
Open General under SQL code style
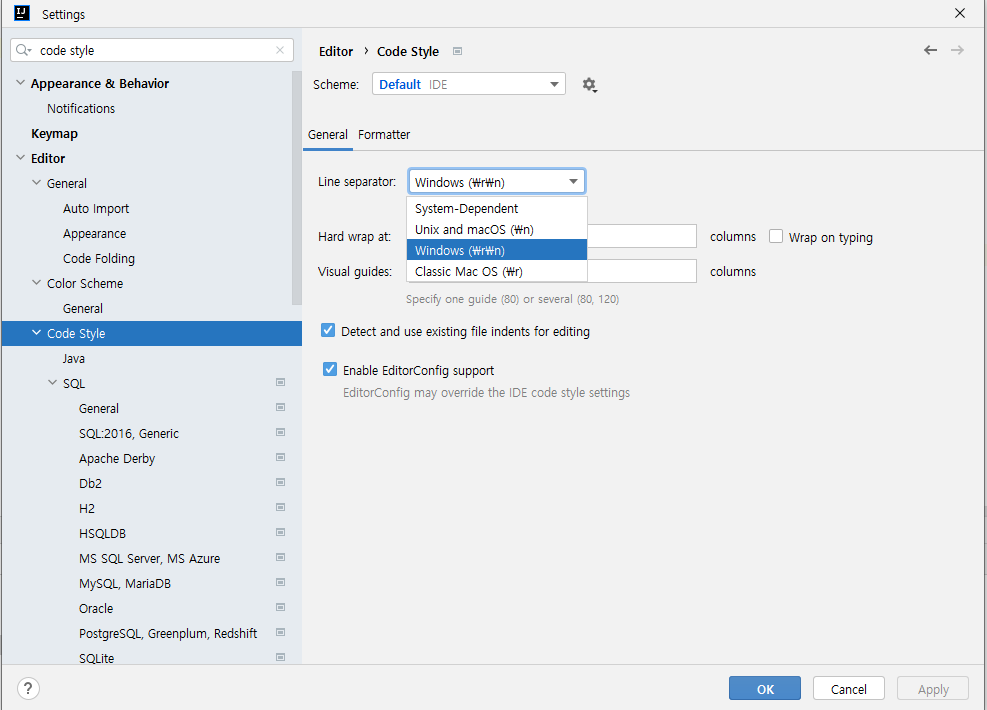(99, 409)
